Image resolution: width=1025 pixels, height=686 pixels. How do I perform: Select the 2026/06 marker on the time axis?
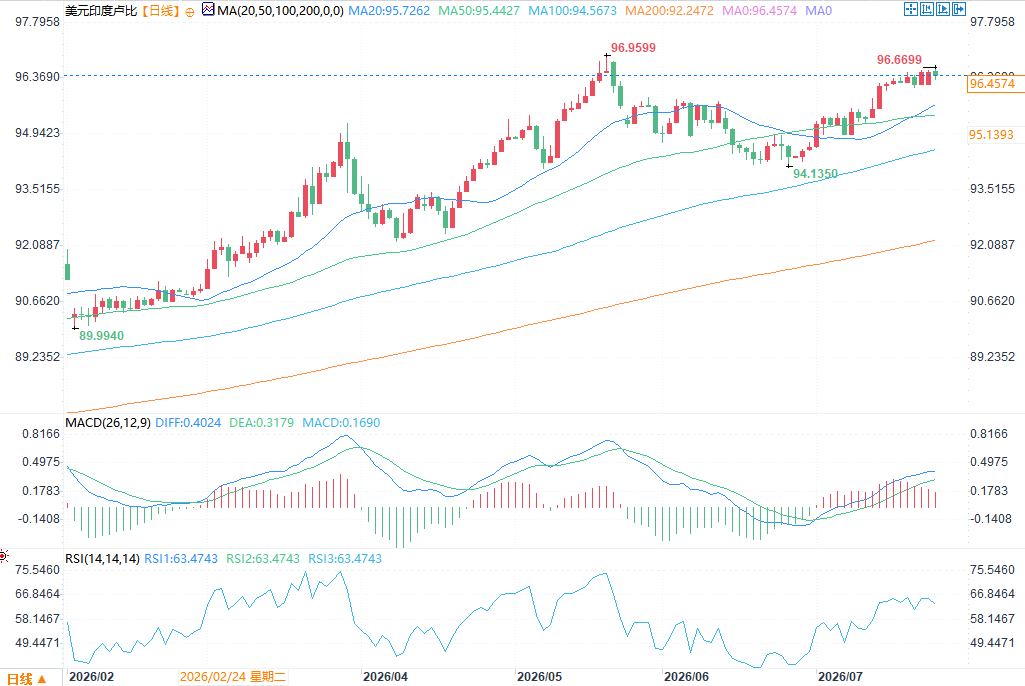(x=686, y=676)
